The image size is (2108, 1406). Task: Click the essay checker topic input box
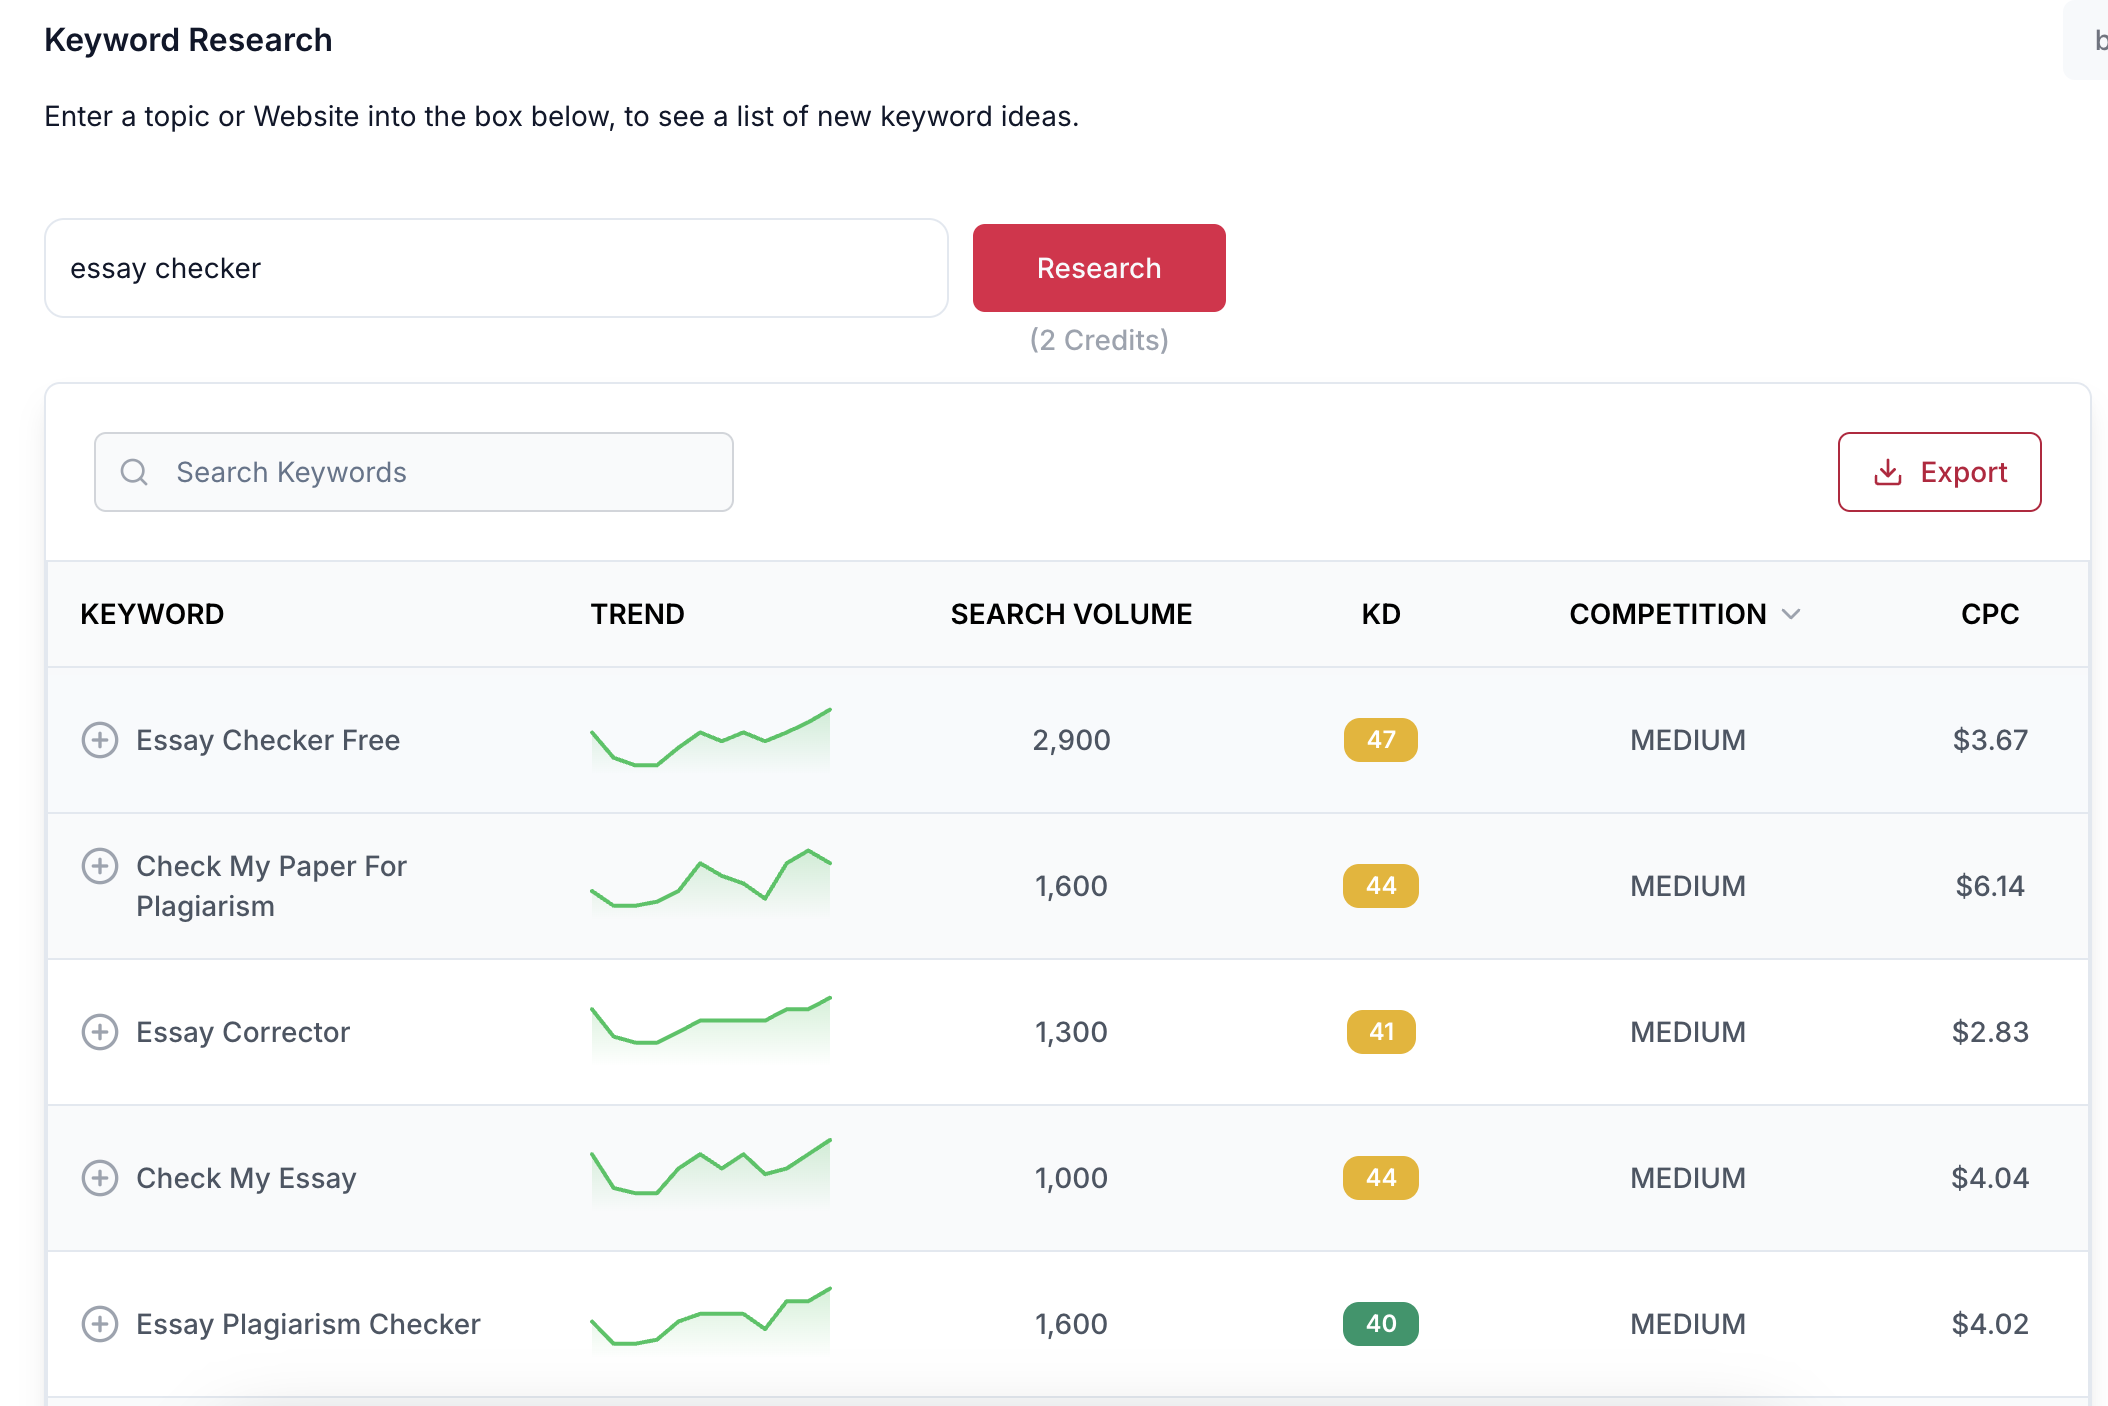coord(496,268)
